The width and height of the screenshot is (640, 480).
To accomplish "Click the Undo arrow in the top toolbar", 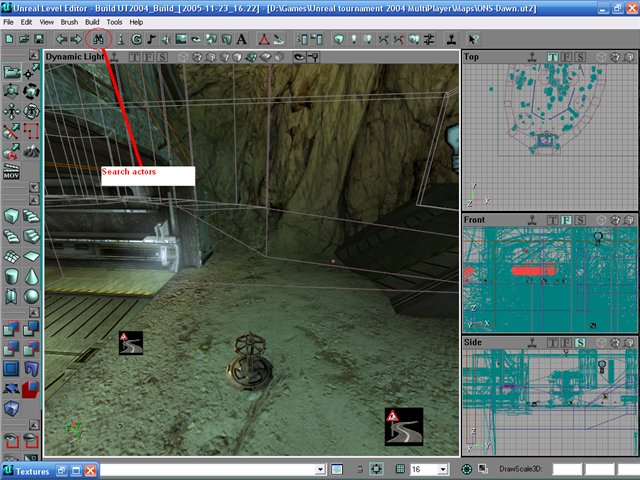I will [61, 39].
